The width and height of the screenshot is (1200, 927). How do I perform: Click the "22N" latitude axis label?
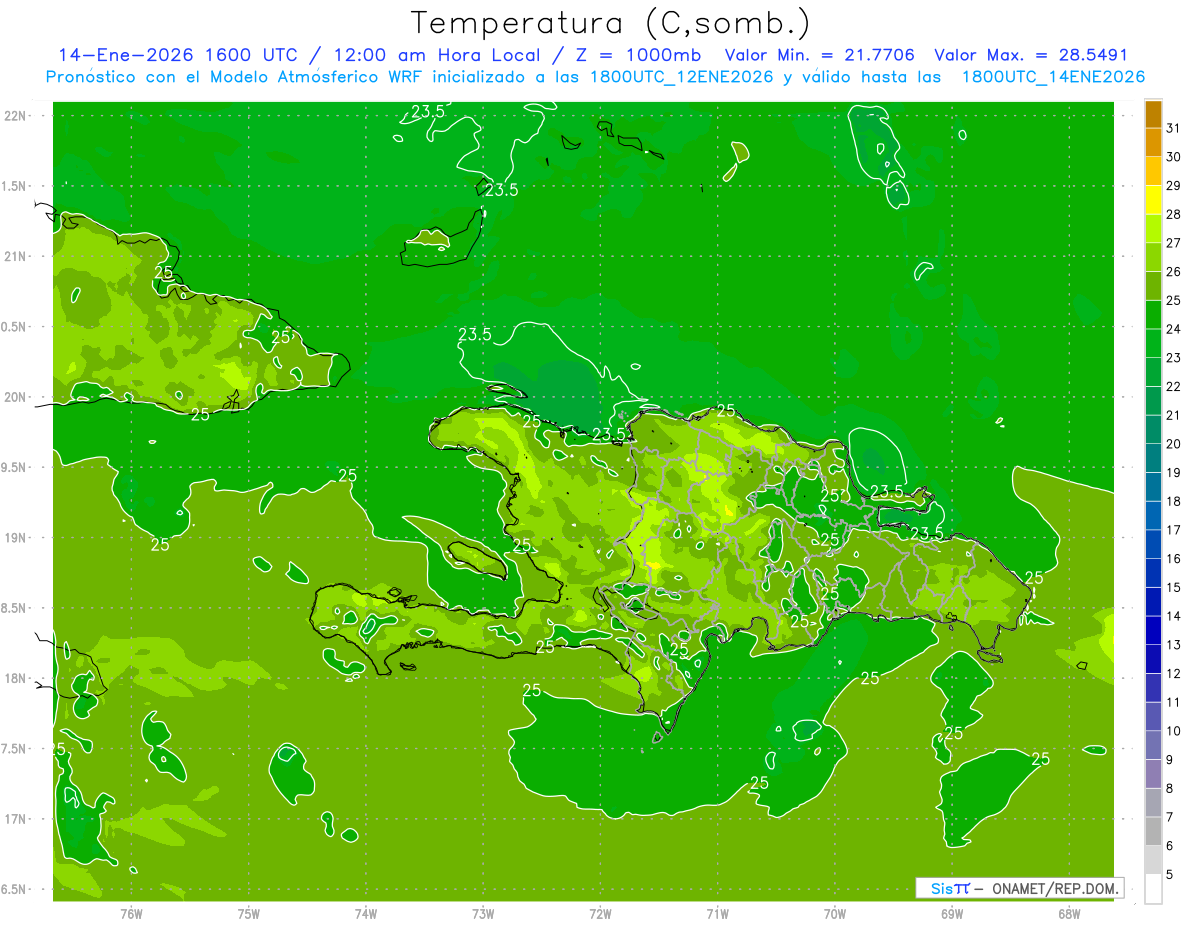16,116
